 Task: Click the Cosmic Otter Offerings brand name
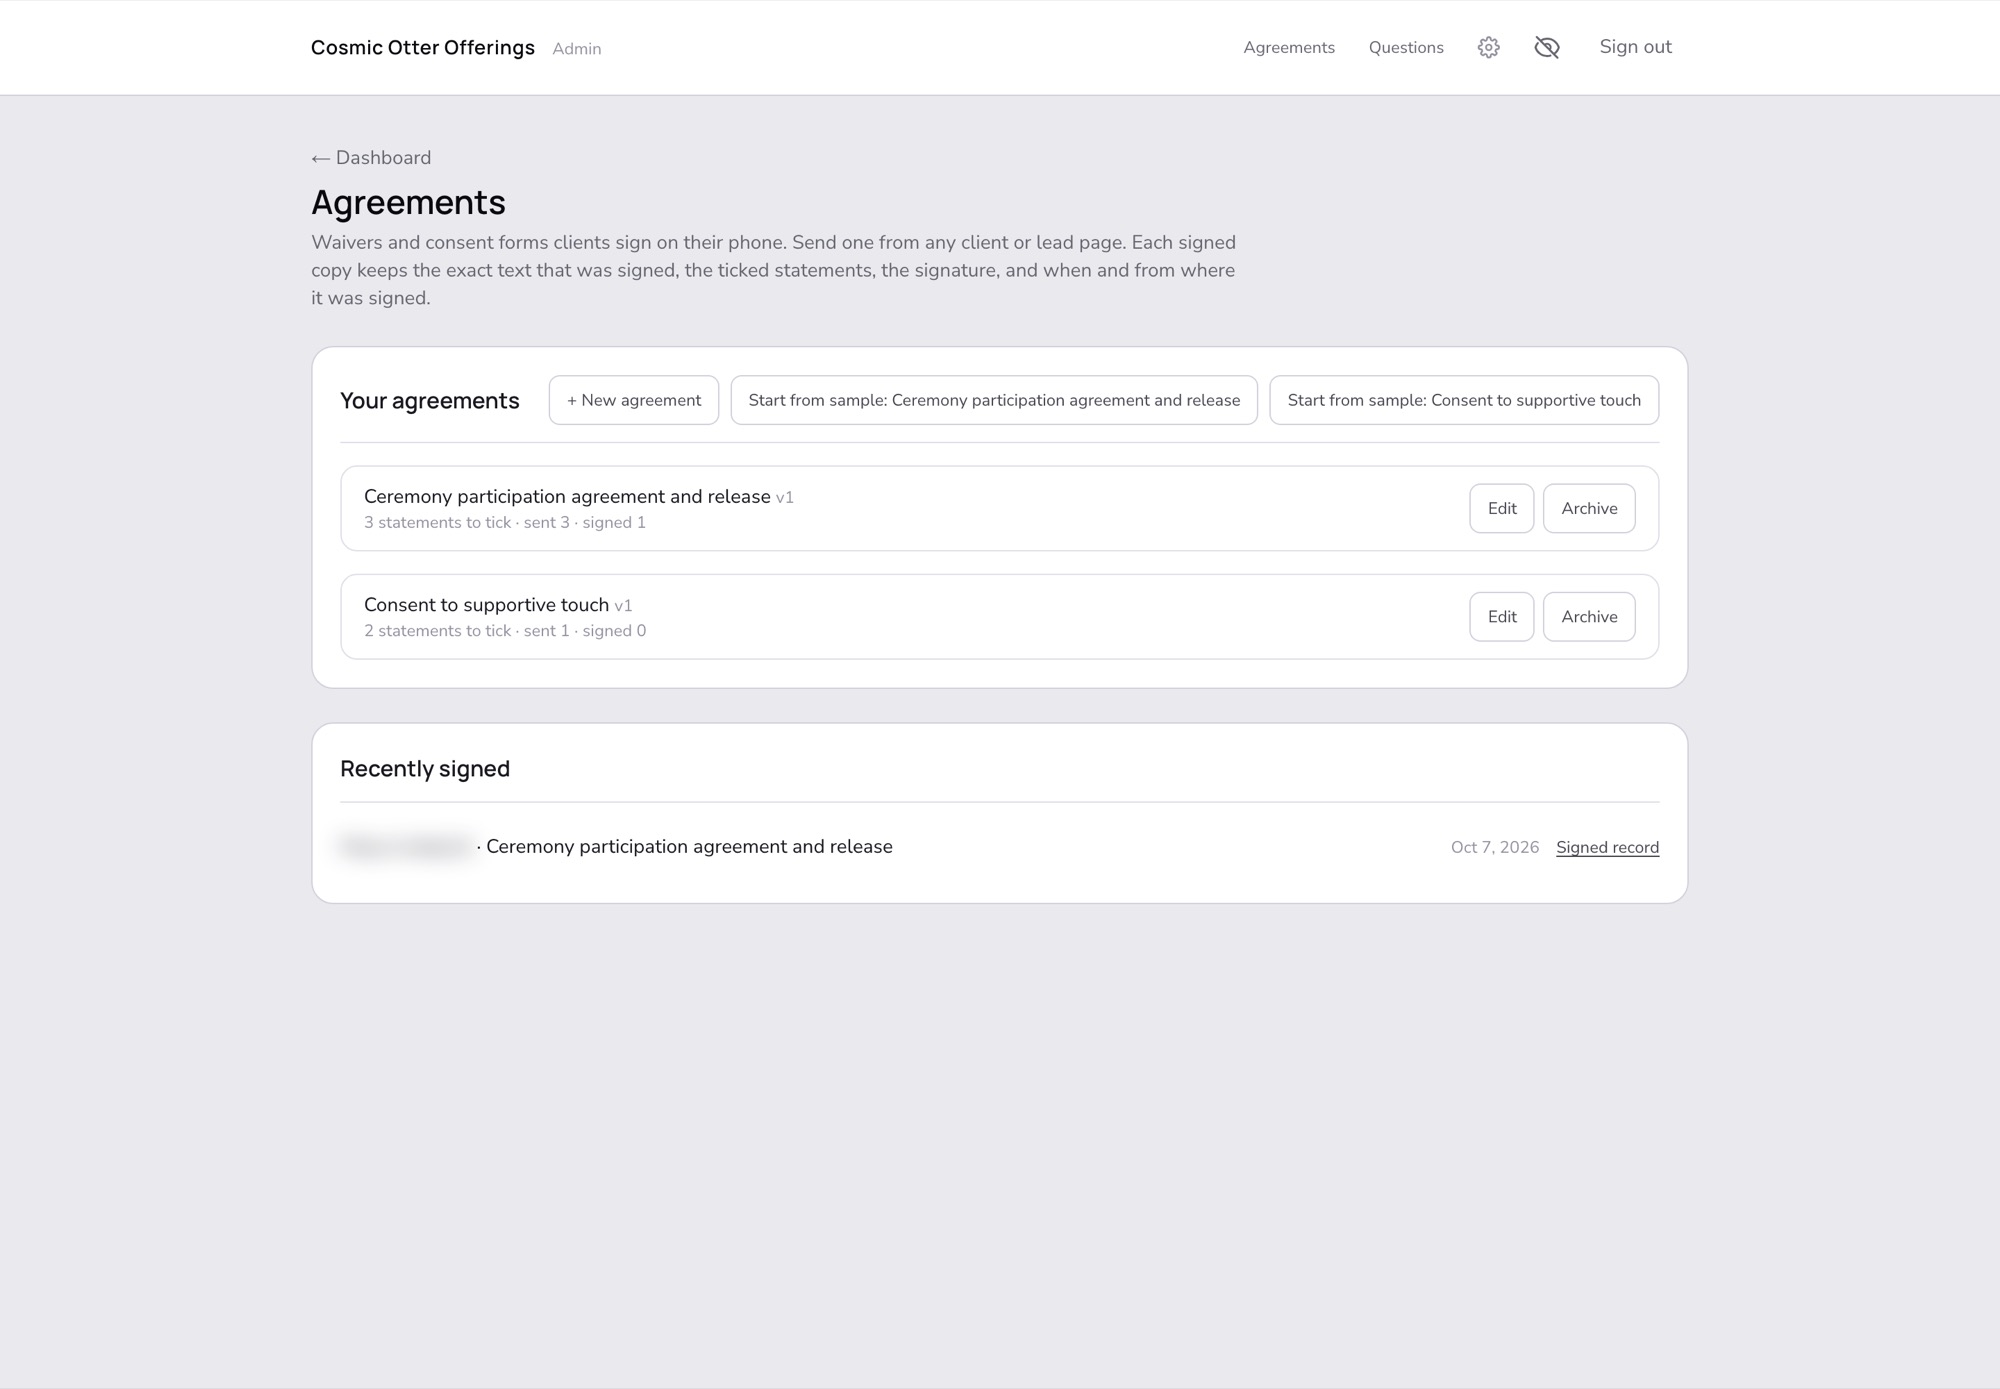[423, 48]
